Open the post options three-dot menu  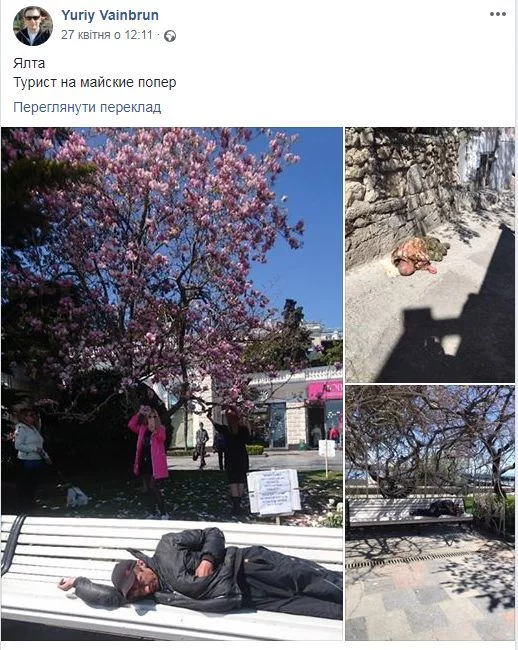click(x=498, y=14)
